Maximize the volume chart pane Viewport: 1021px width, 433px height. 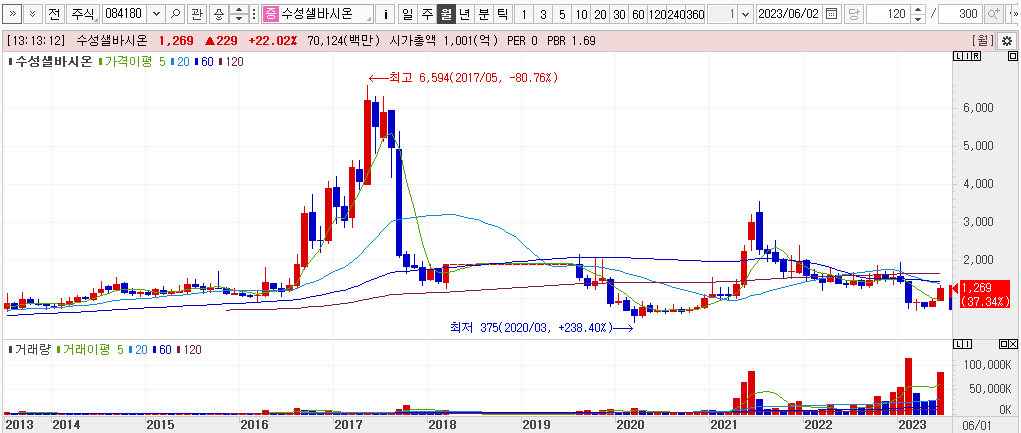coord(1003,344)
